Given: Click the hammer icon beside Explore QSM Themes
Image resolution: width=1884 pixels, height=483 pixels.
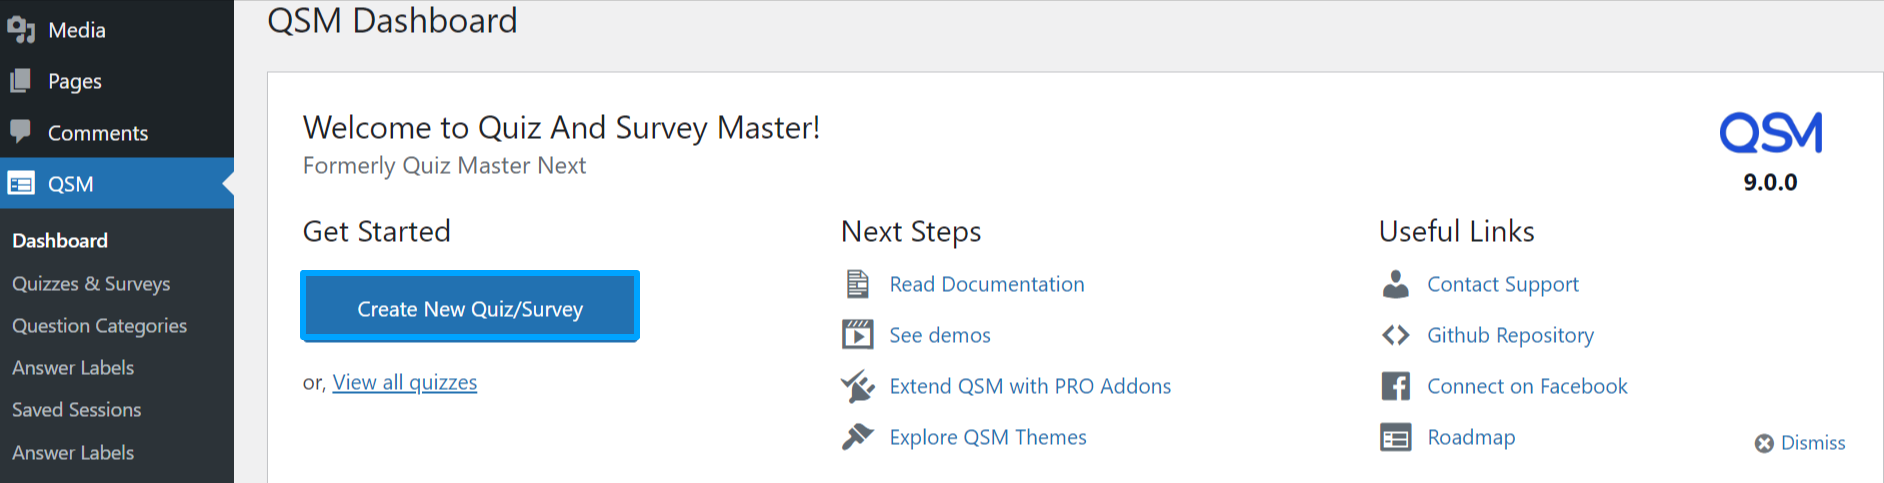Looking at the screenshot, I should click(857, 437).
